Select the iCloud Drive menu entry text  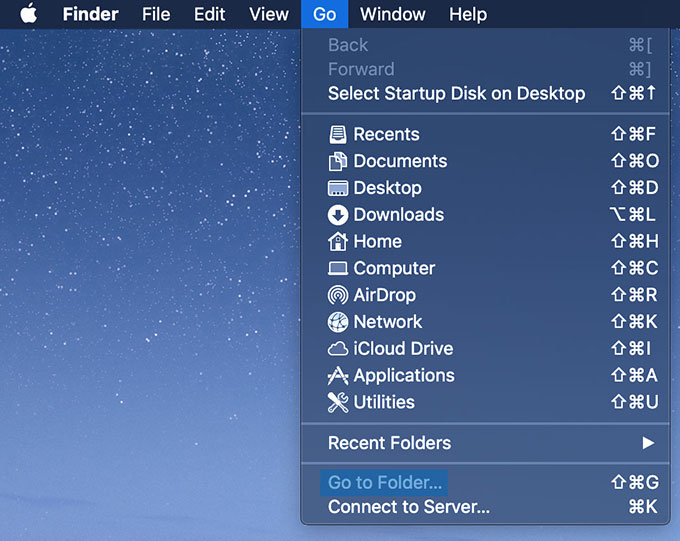(403, 349)
